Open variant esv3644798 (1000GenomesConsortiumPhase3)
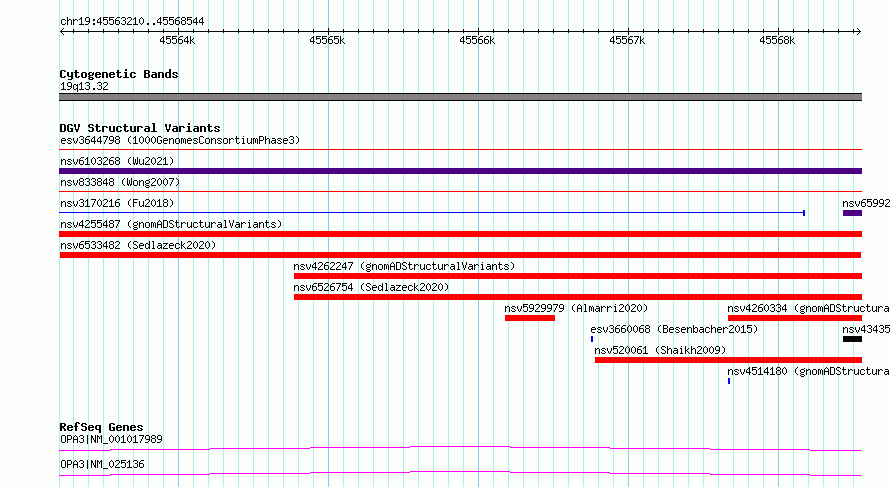Screen dimensions: 890x487 tap(180, 140)
